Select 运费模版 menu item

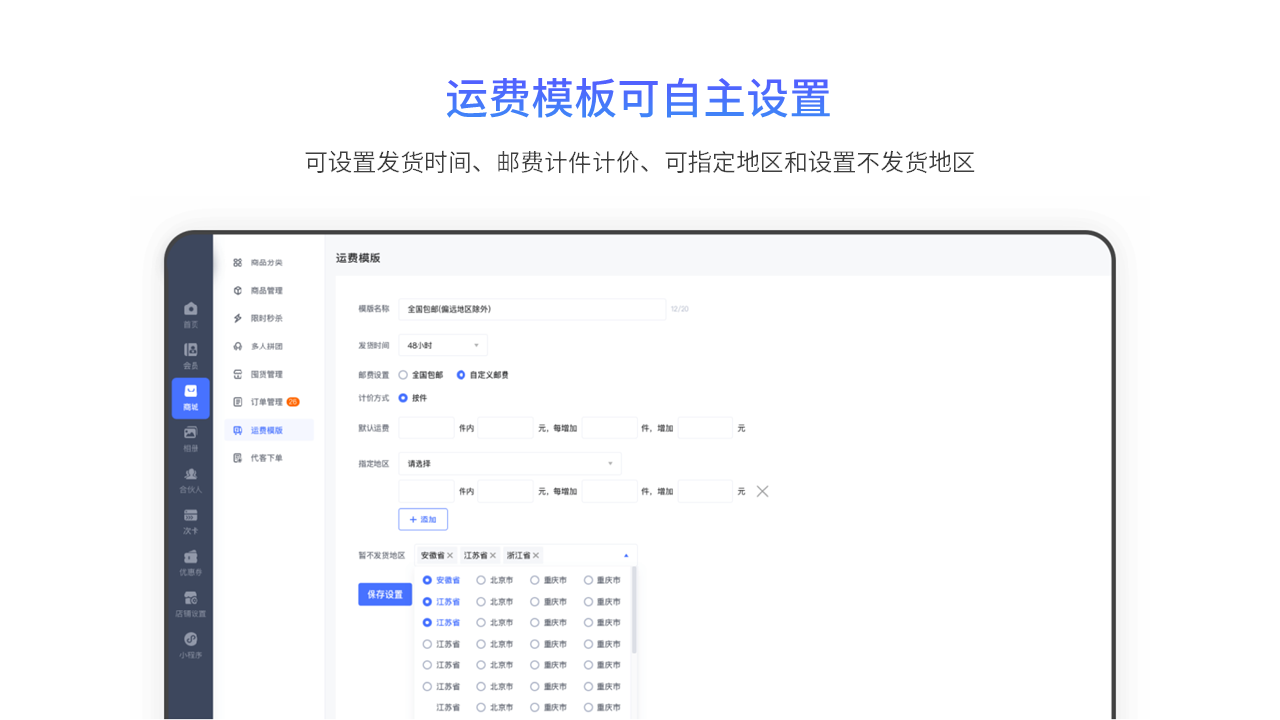[268, 430]
